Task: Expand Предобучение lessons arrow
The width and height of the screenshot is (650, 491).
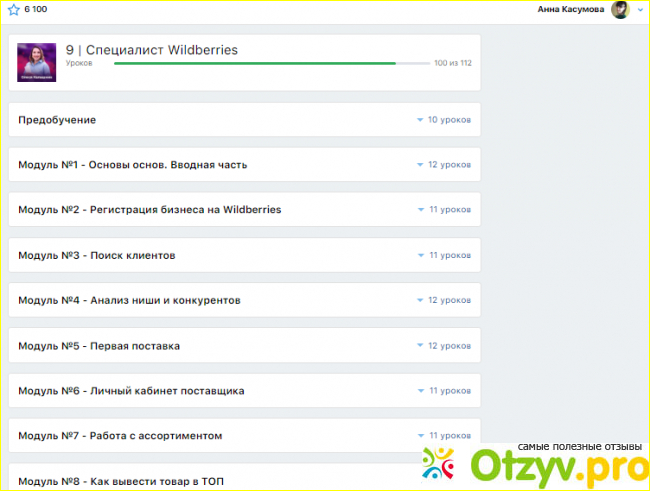Action: point(420,120)
